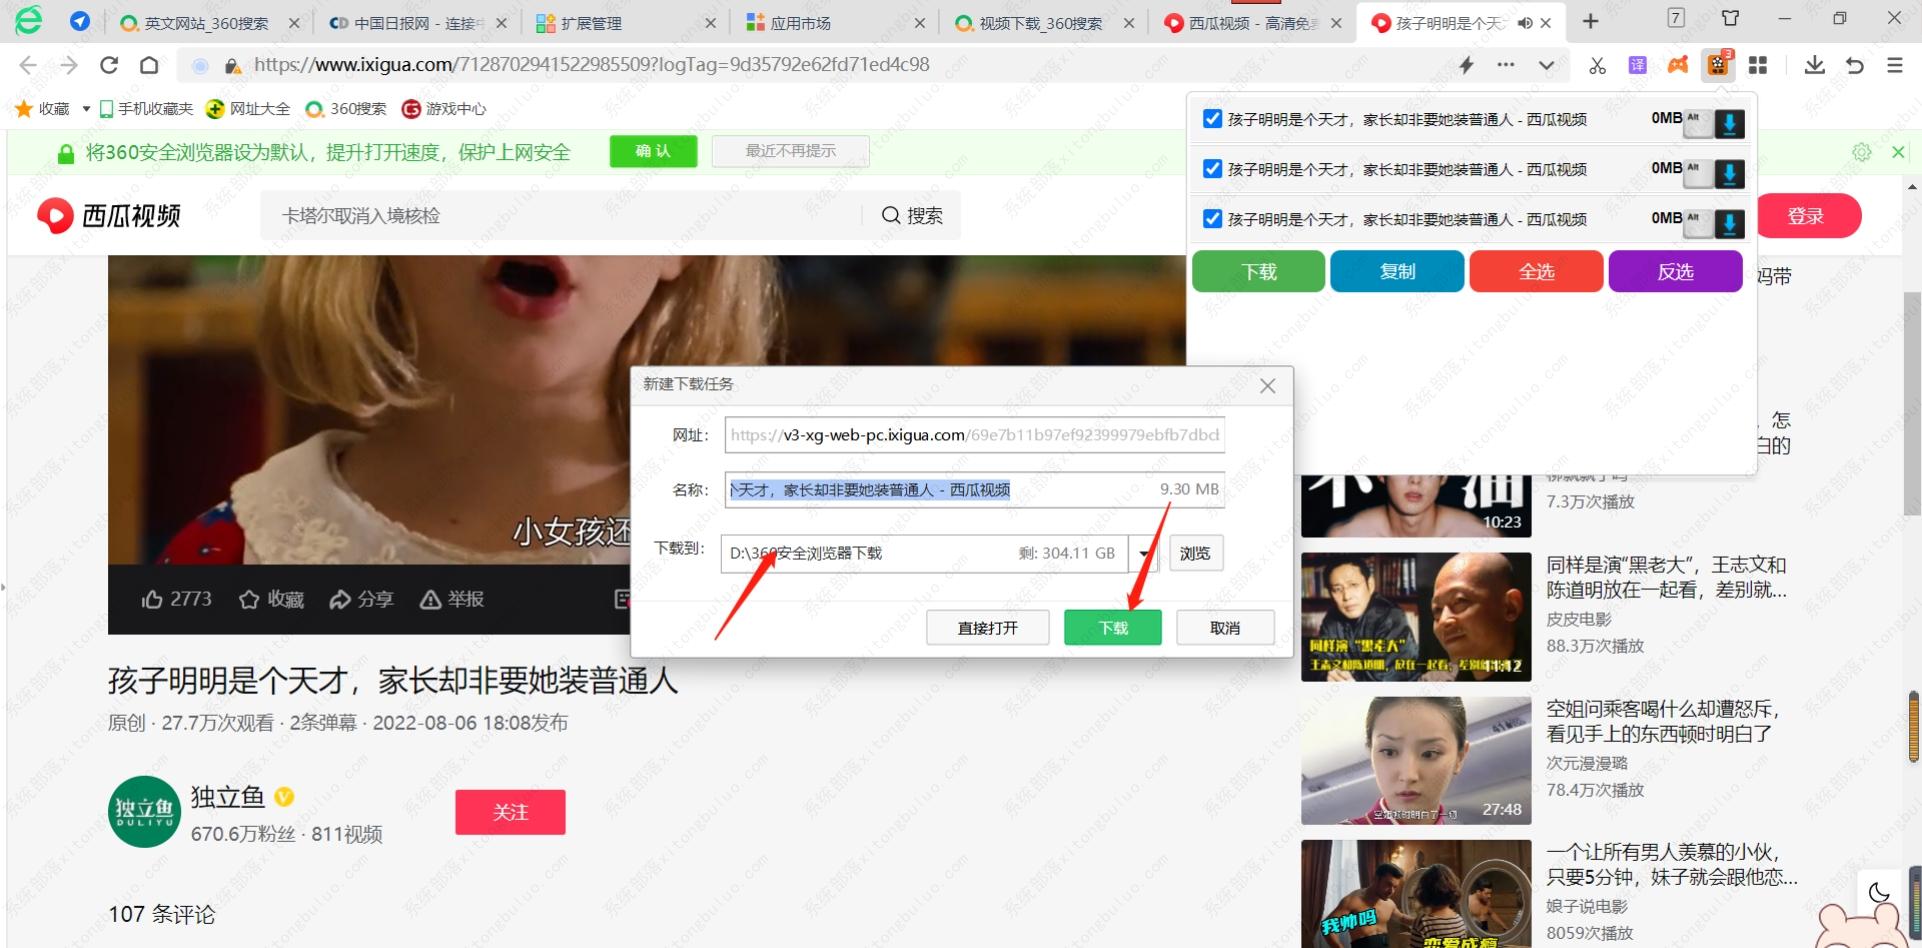This screenshot has height=948, width=1922.
Task: Expand the download path dropdown arrow
Action: pos(1144,554)
